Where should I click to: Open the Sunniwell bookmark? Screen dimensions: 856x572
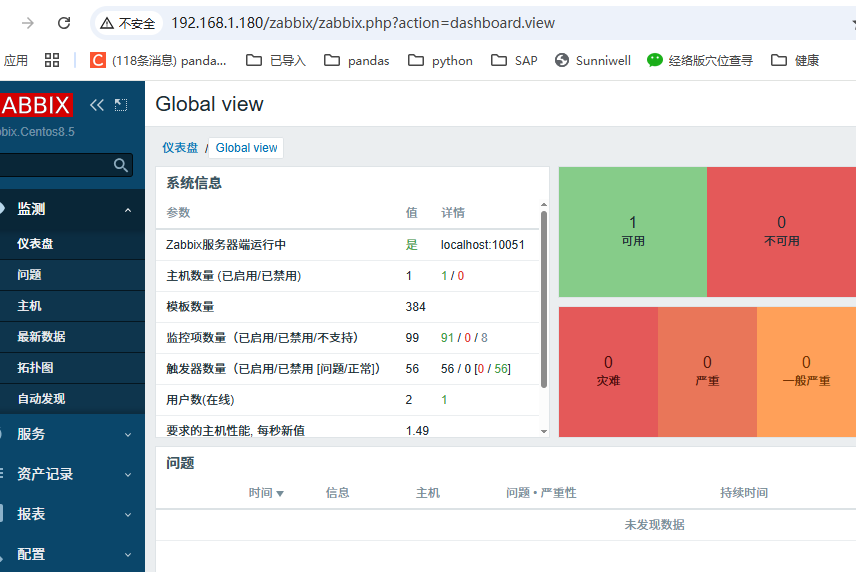592,60
